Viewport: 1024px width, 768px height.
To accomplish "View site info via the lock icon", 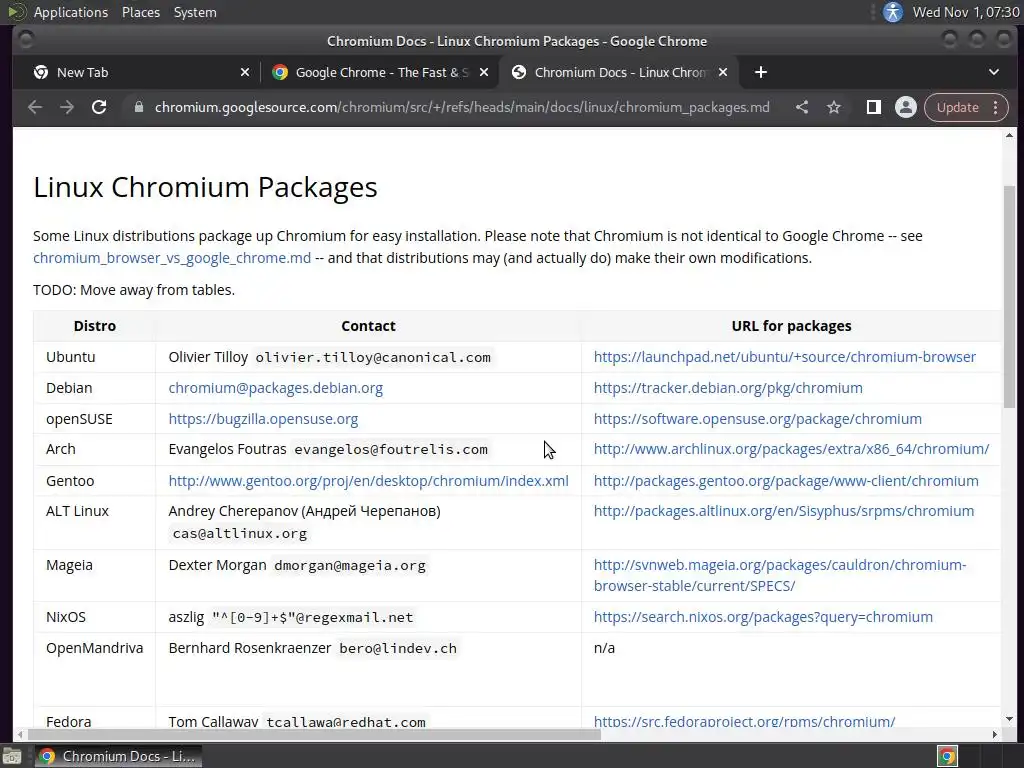I will [138, 107].
